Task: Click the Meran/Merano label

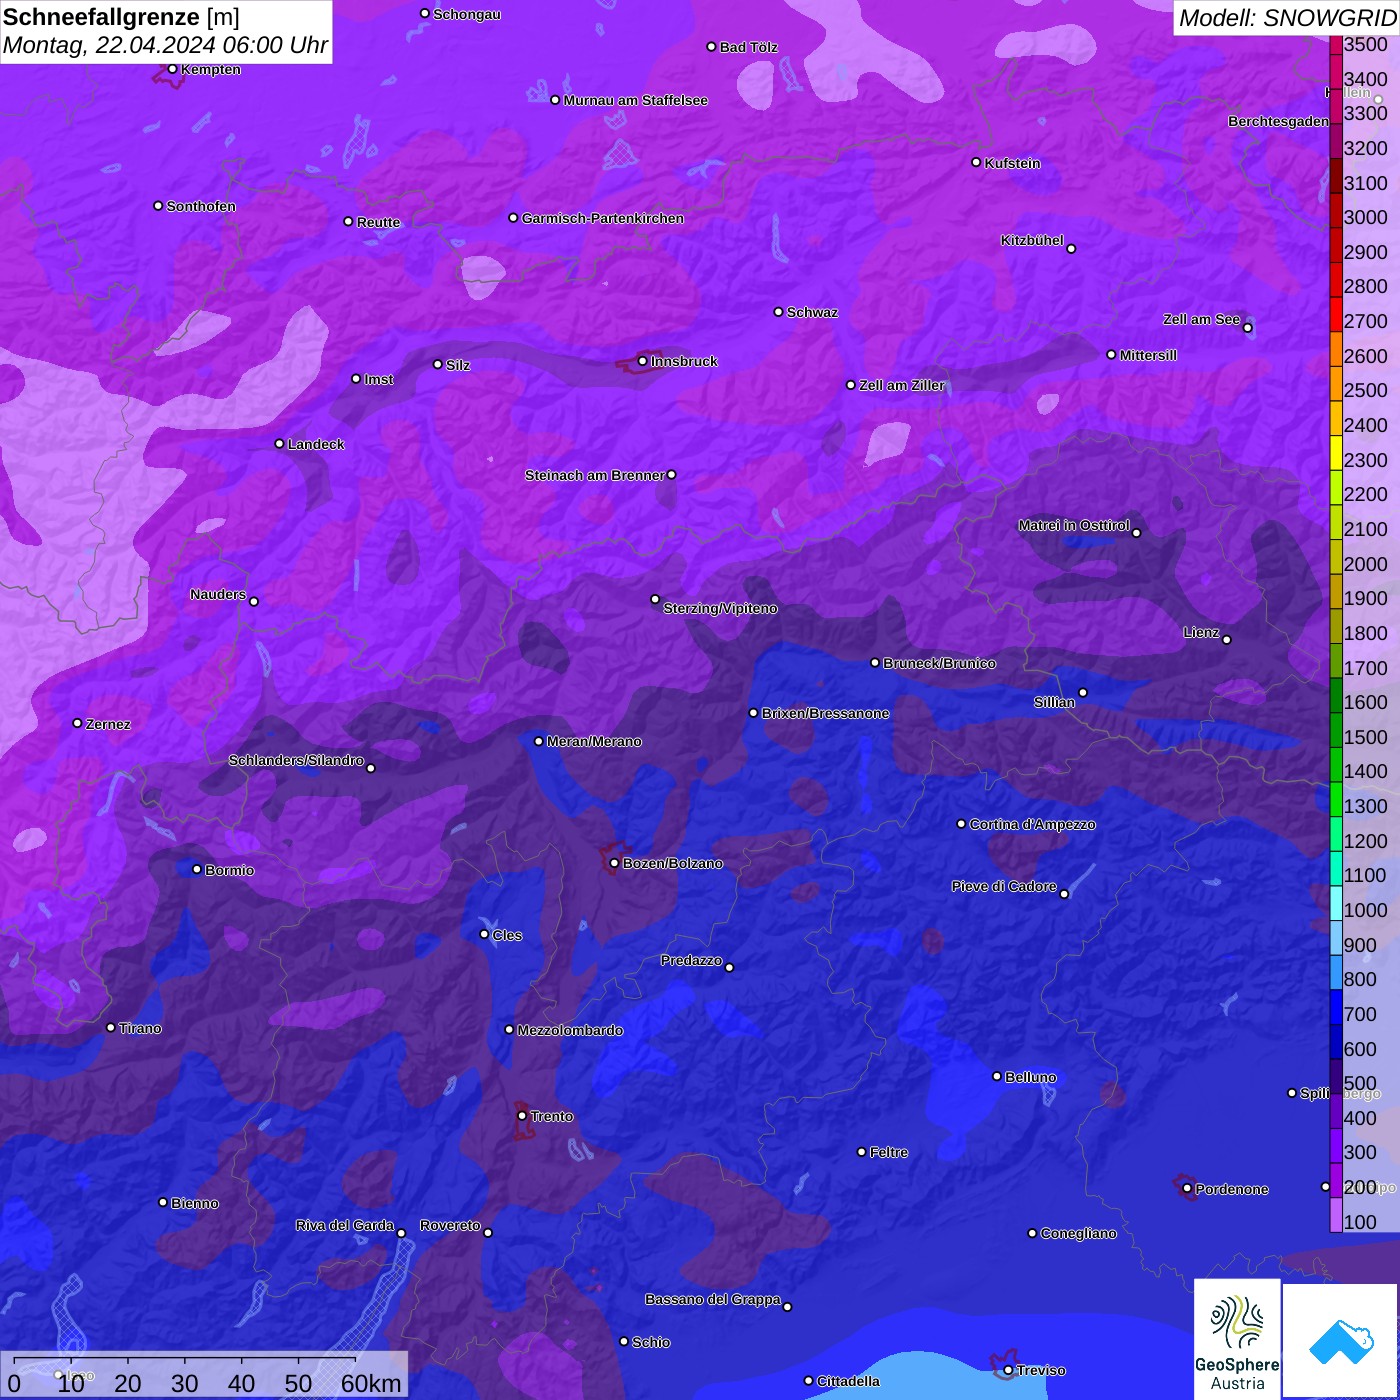Action: click(x=594, y=741)
